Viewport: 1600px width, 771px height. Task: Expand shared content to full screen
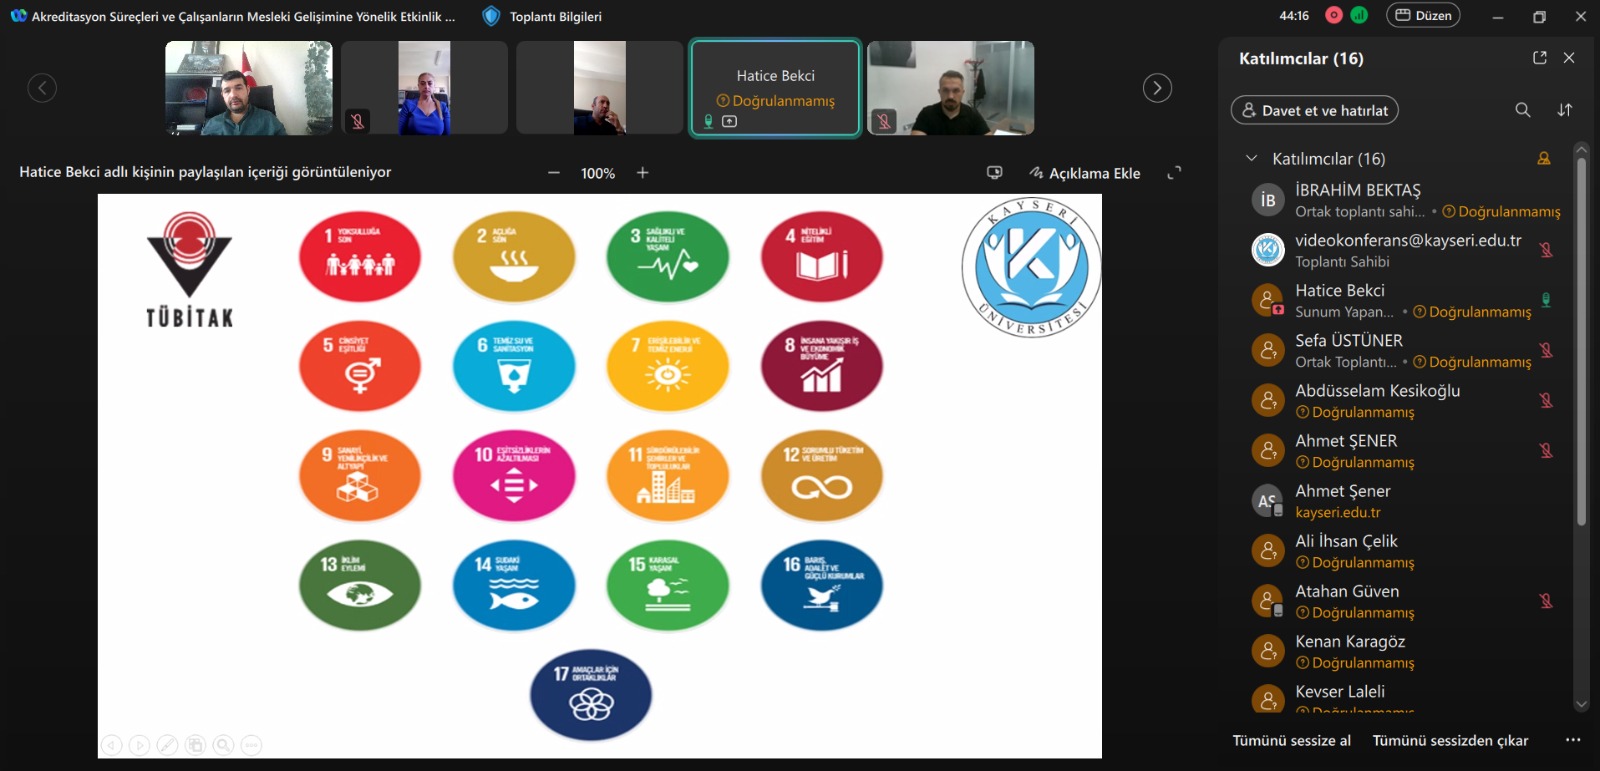pyautogui.click(x=1175, y=173)
